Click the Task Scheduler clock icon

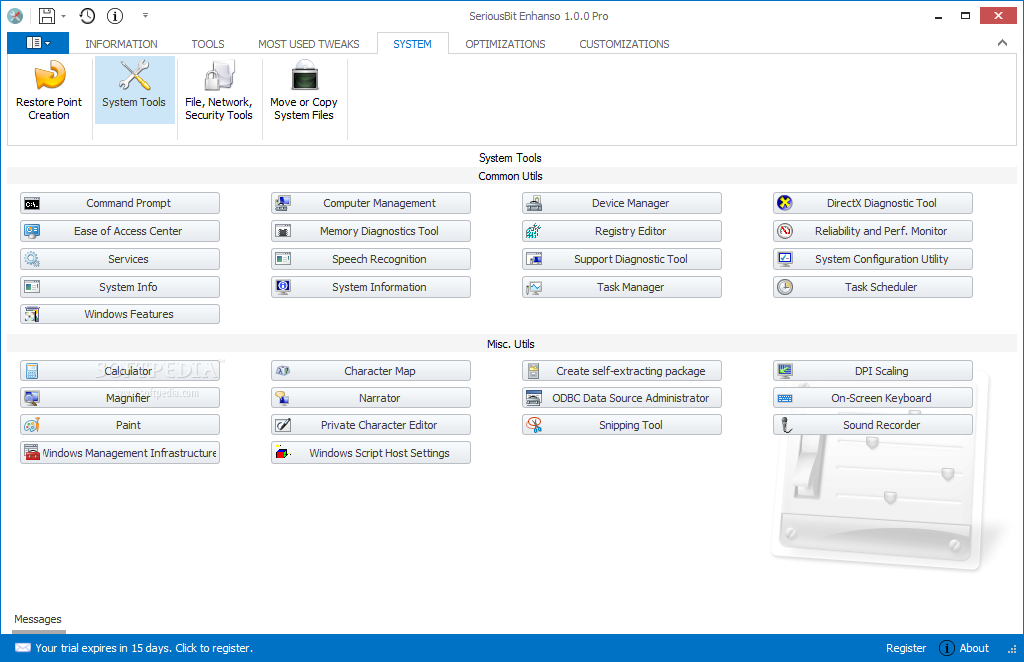785,287
